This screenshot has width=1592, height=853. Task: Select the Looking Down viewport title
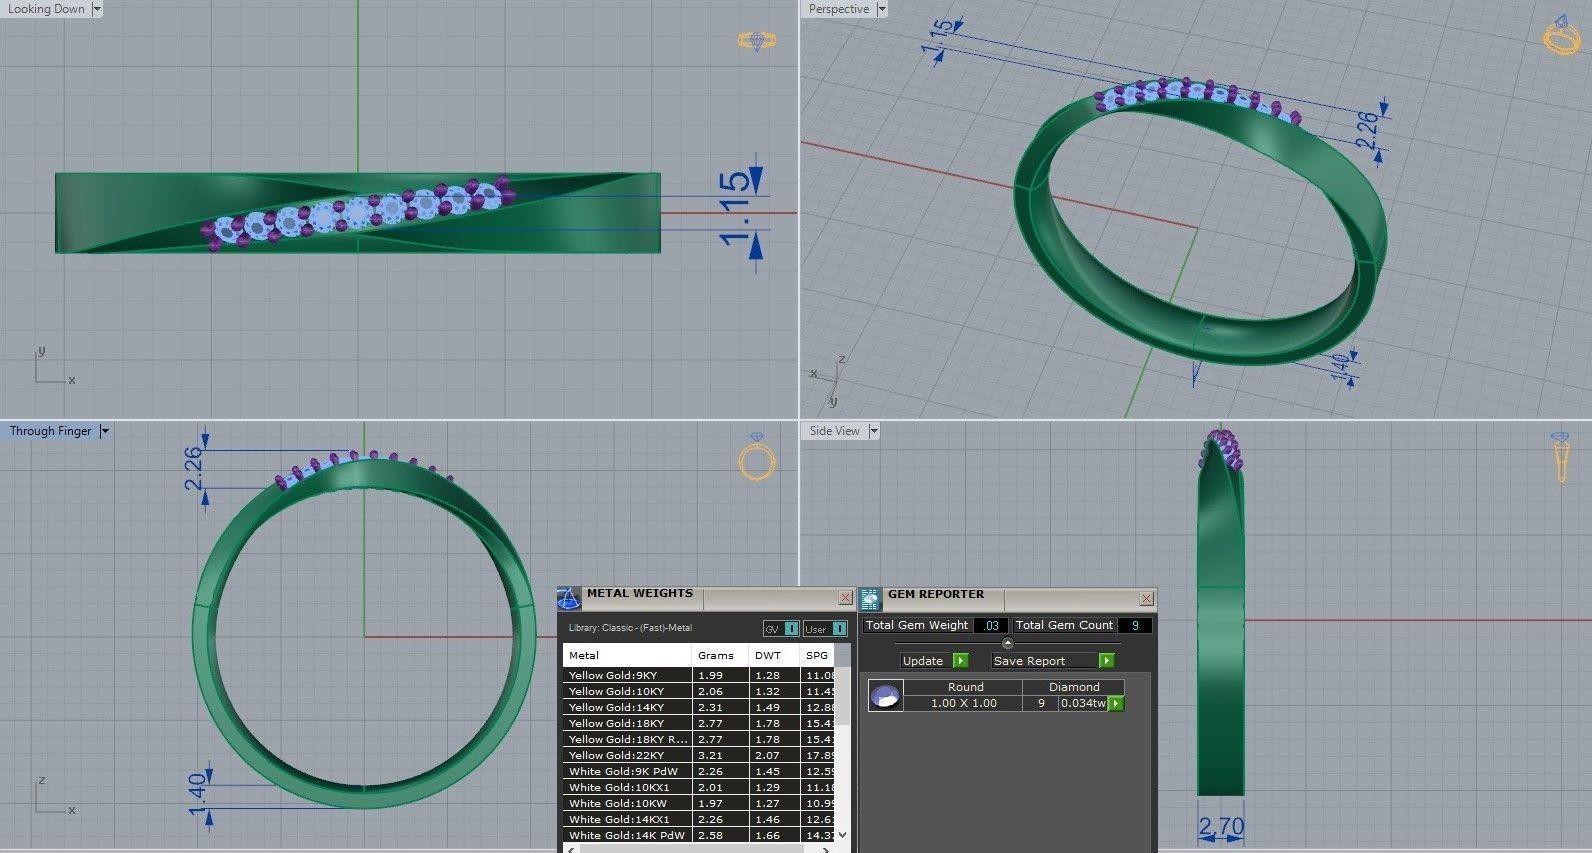click(x=46, y=9)
